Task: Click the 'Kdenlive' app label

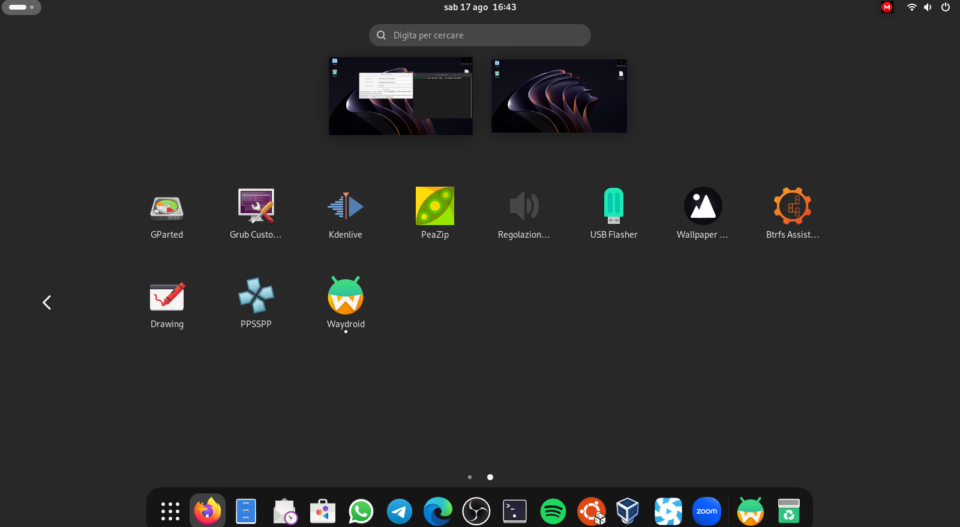Action: [345, 234]
